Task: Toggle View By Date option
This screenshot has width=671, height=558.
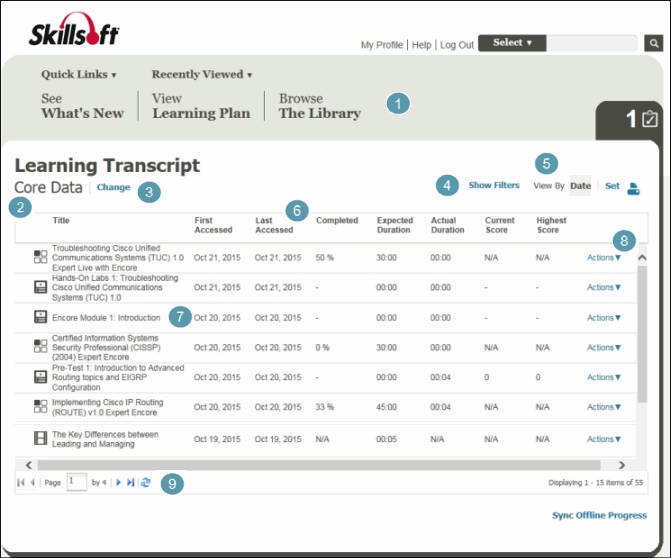Action: pyautogui.click(x=580, y=185)
